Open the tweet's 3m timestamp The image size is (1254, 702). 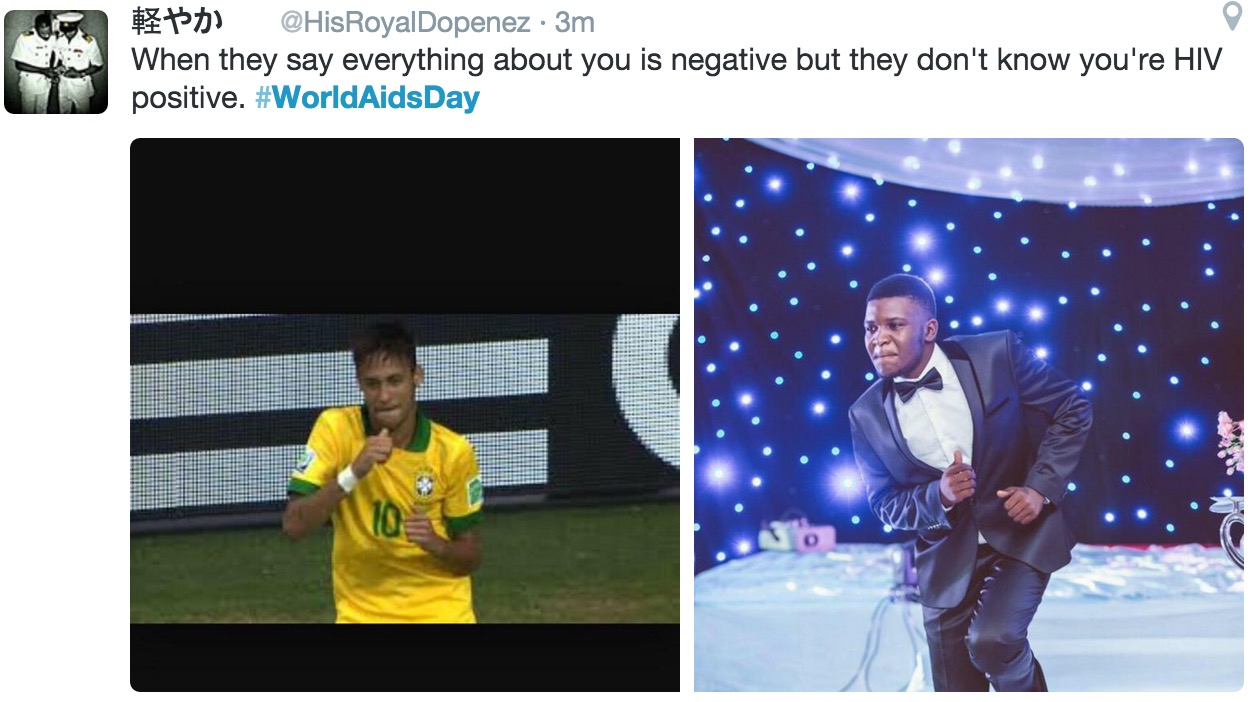click(575, 22)
